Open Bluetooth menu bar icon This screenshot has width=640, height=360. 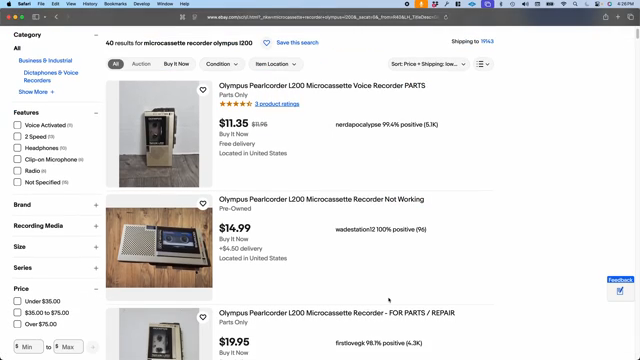pos(501,4)
